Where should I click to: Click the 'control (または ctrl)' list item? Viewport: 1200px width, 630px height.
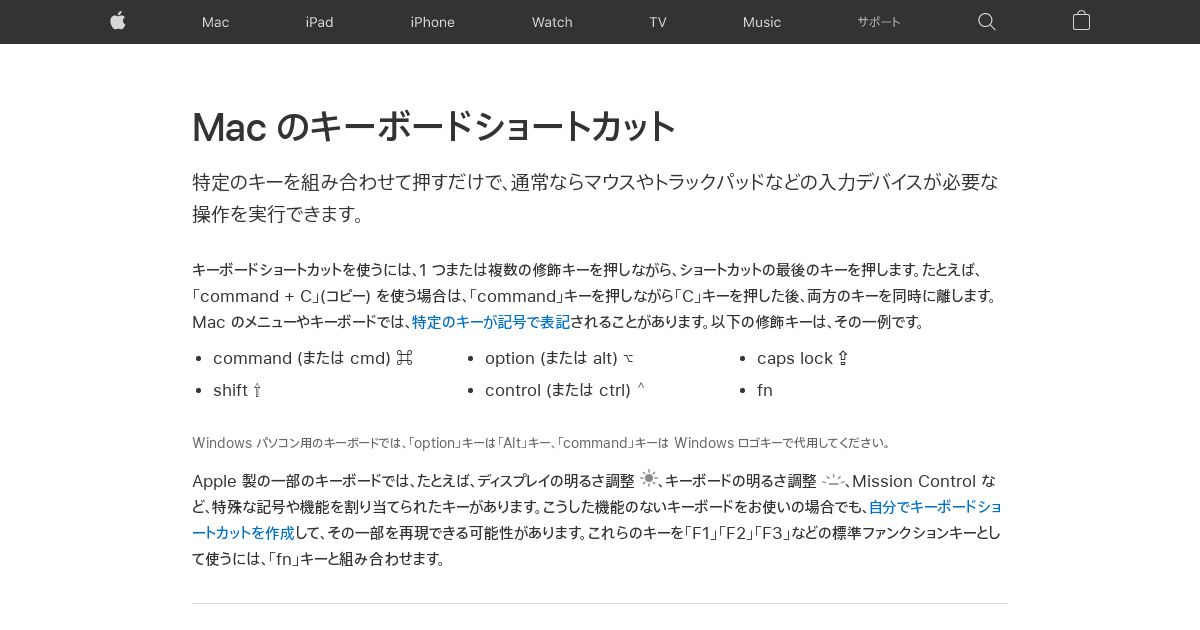click(565, 390)
